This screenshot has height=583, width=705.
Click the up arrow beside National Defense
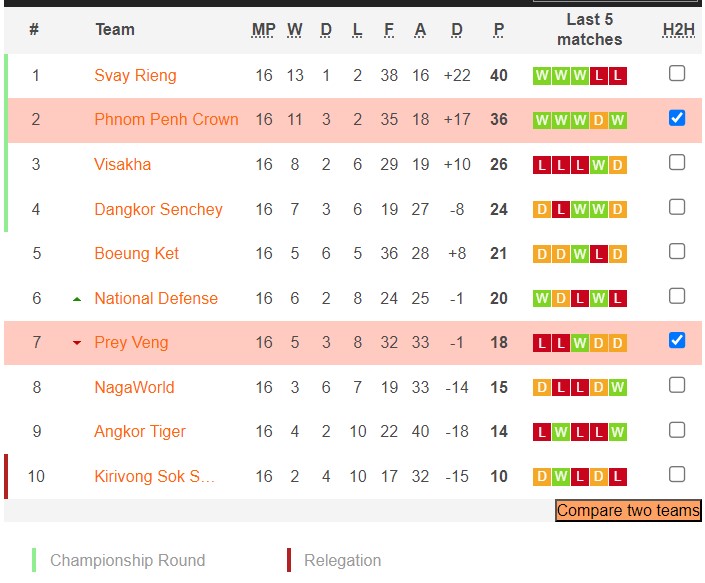pos(77,299)
